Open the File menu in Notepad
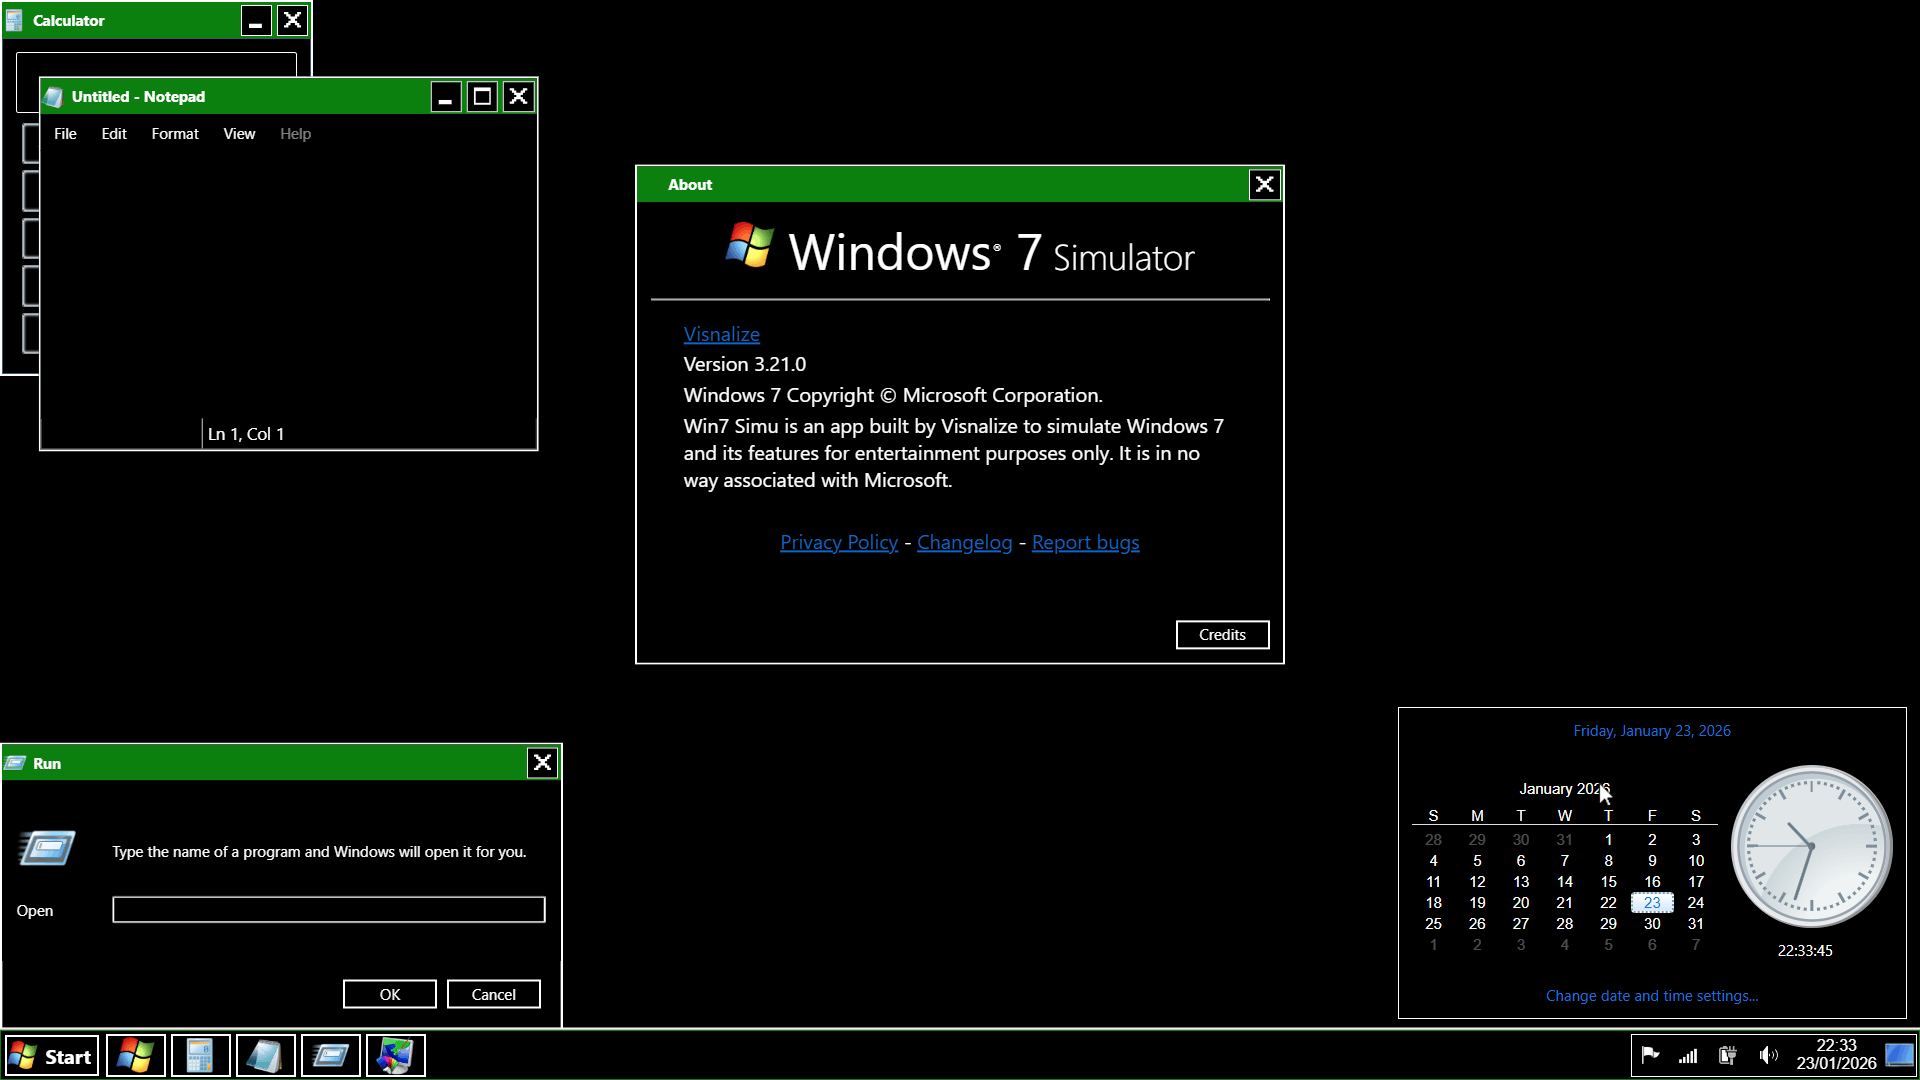This screenshot has width=1920, height=1080. 65,134
